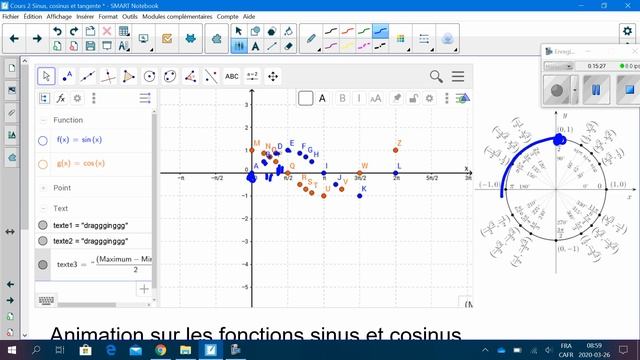The image size is (640, 360).
Task: Toggle visibility of g(x) = cos(x)
Action: pos(43,164)
